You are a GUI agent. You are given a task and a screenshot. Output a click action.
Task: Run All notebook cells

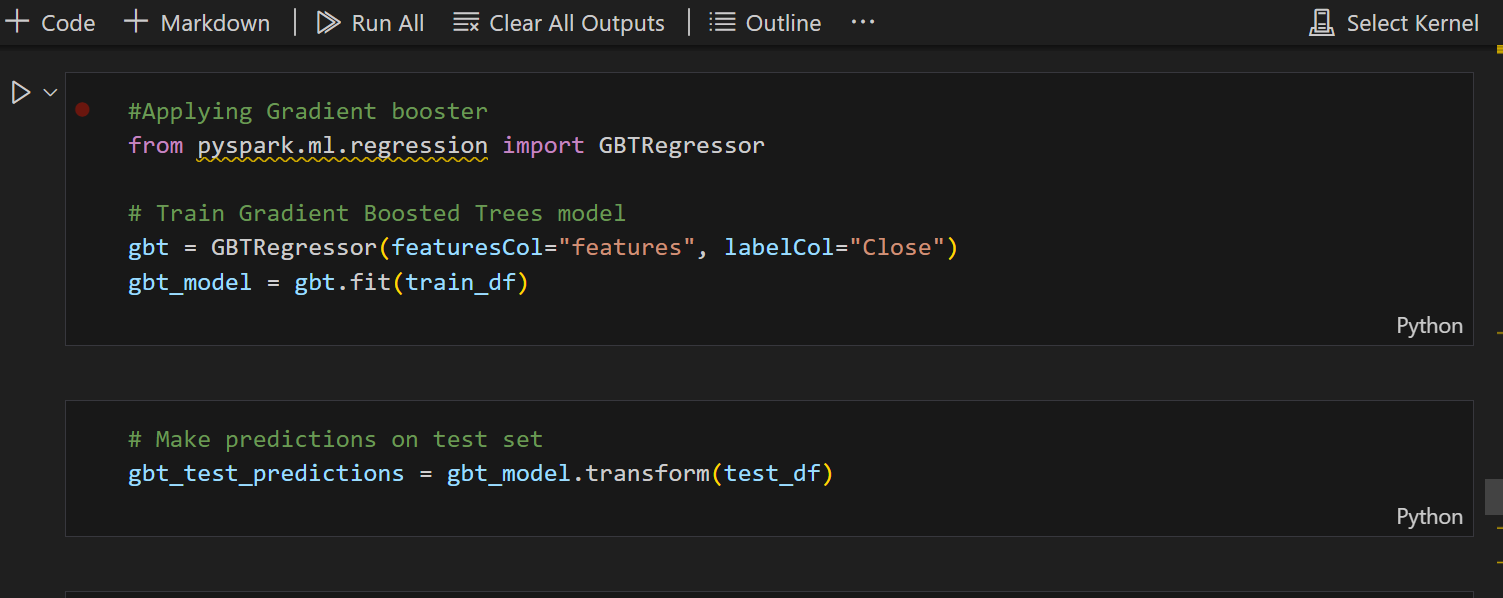[x=371, y=23]
